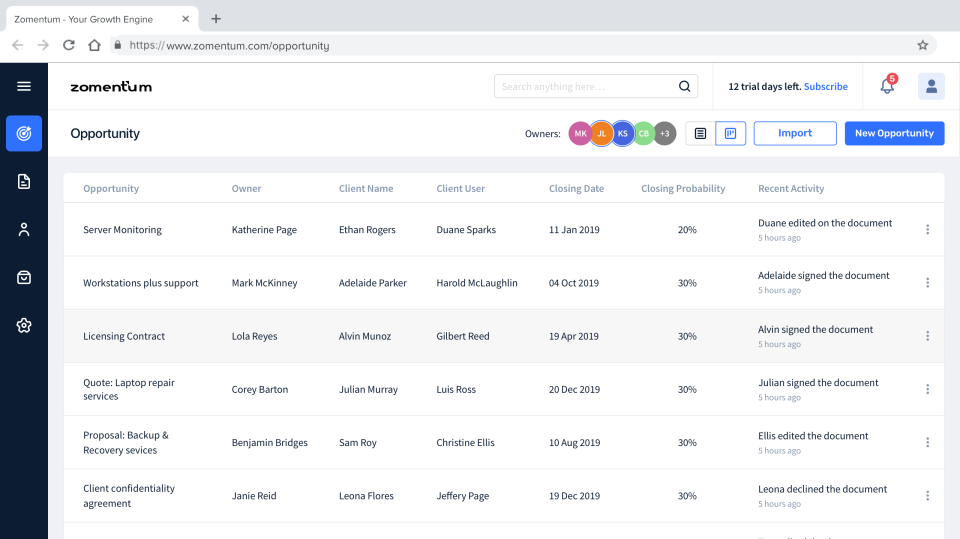Open row options for Server Monitoring
The width and height of the screenshot is (960, 539).
(x=927, y=230)
